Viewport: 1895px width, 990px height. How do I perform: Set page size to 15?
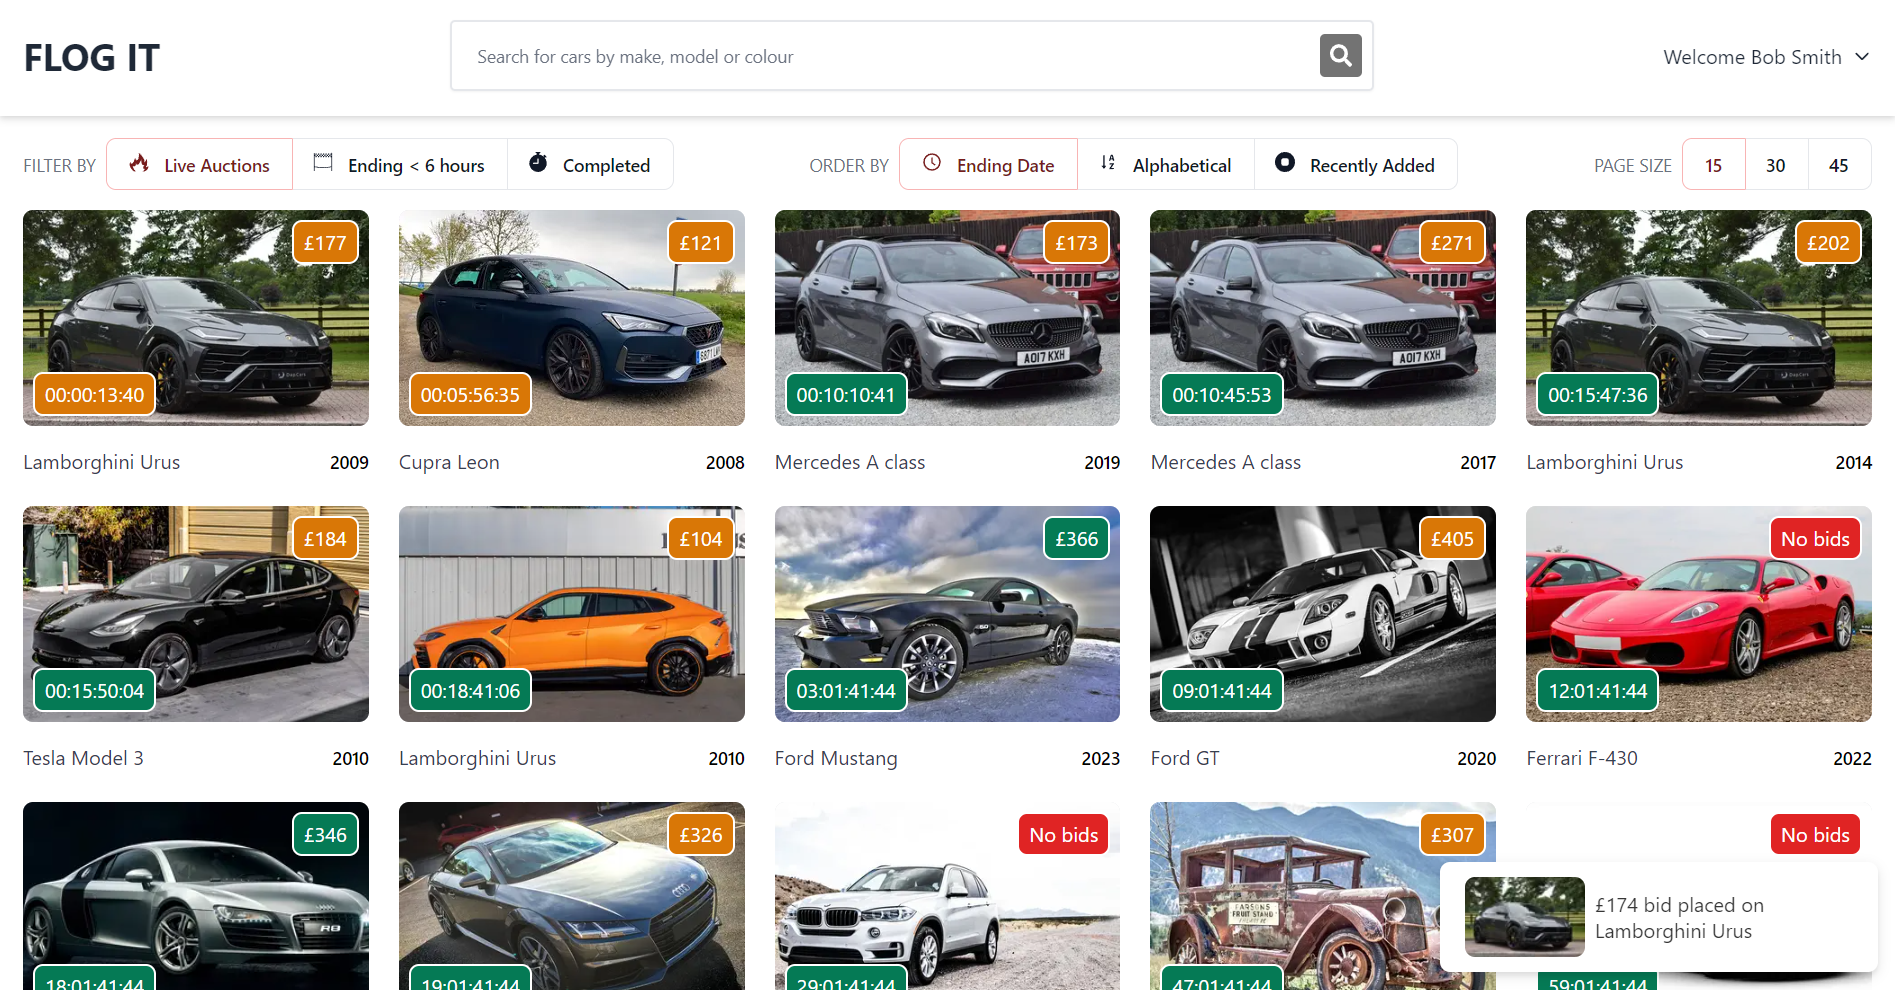click(1714, 164)
